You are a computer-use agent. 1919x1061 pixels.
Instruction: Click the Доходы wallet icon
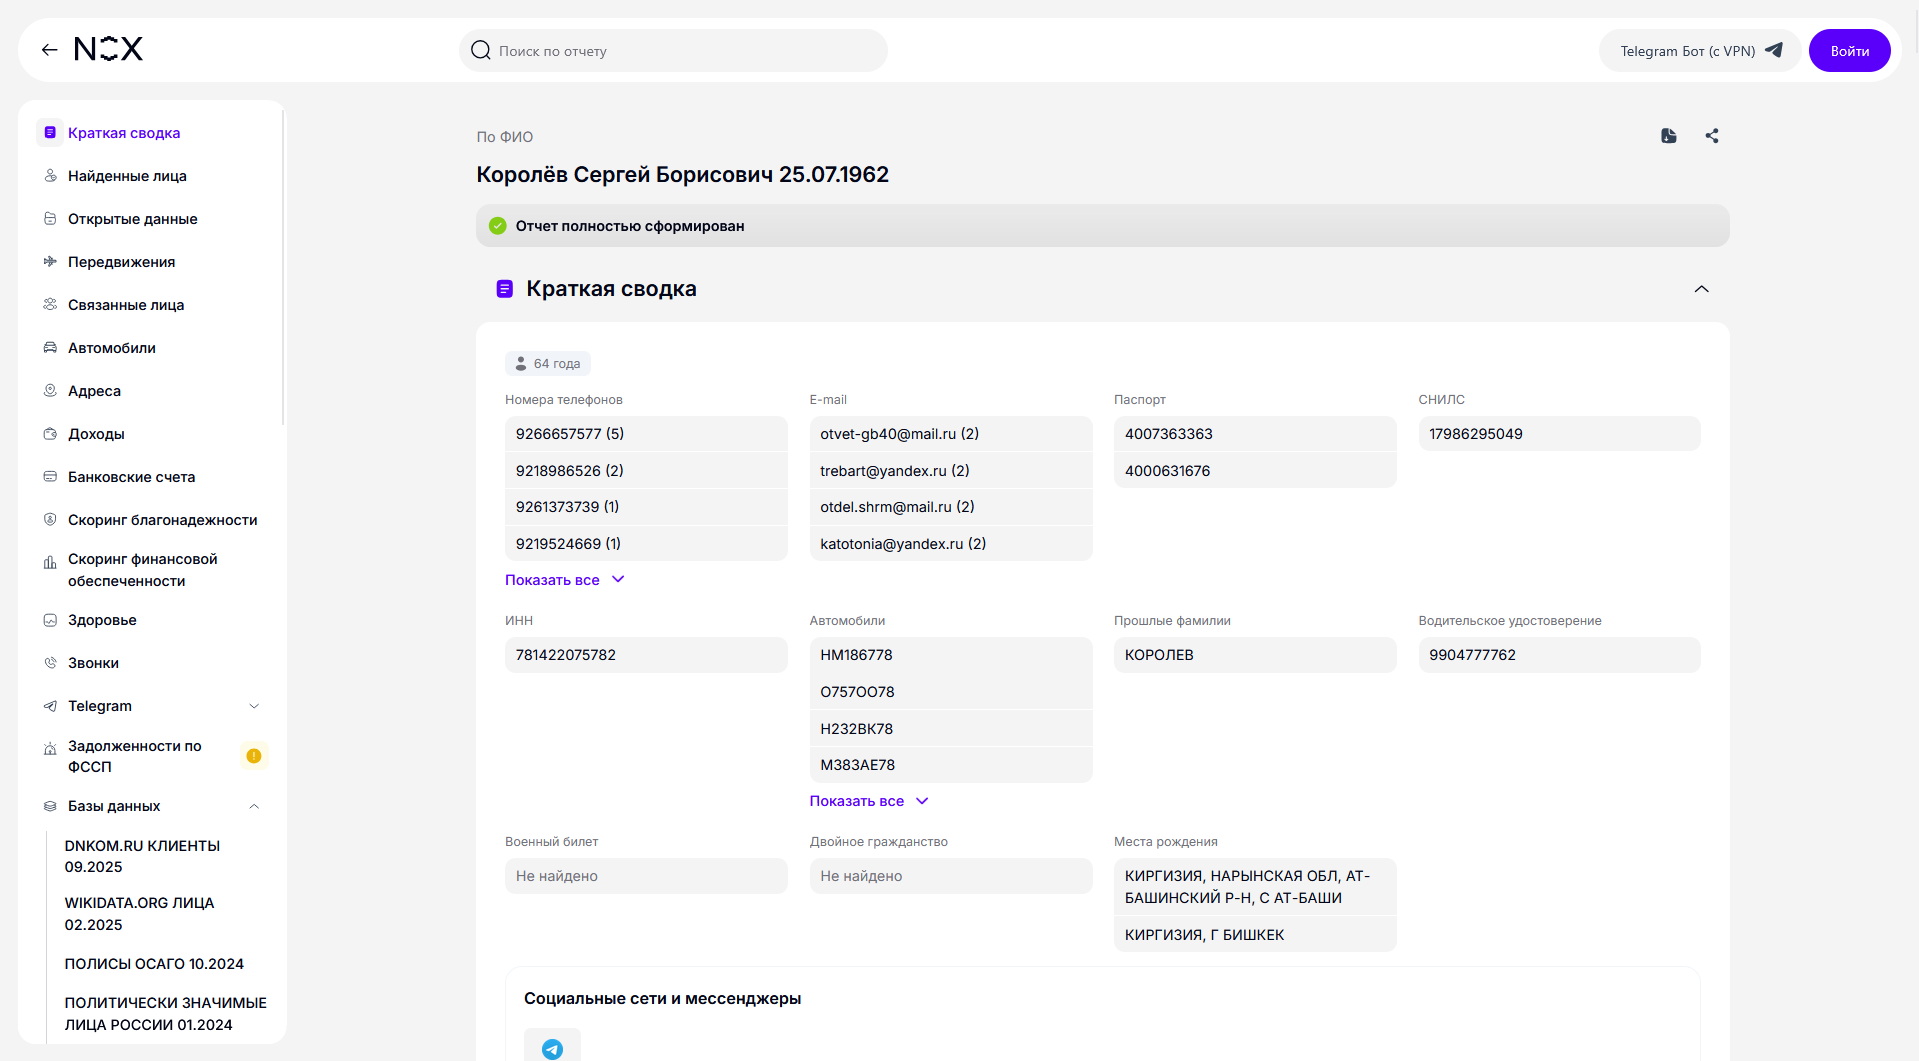tap(50, 434)
